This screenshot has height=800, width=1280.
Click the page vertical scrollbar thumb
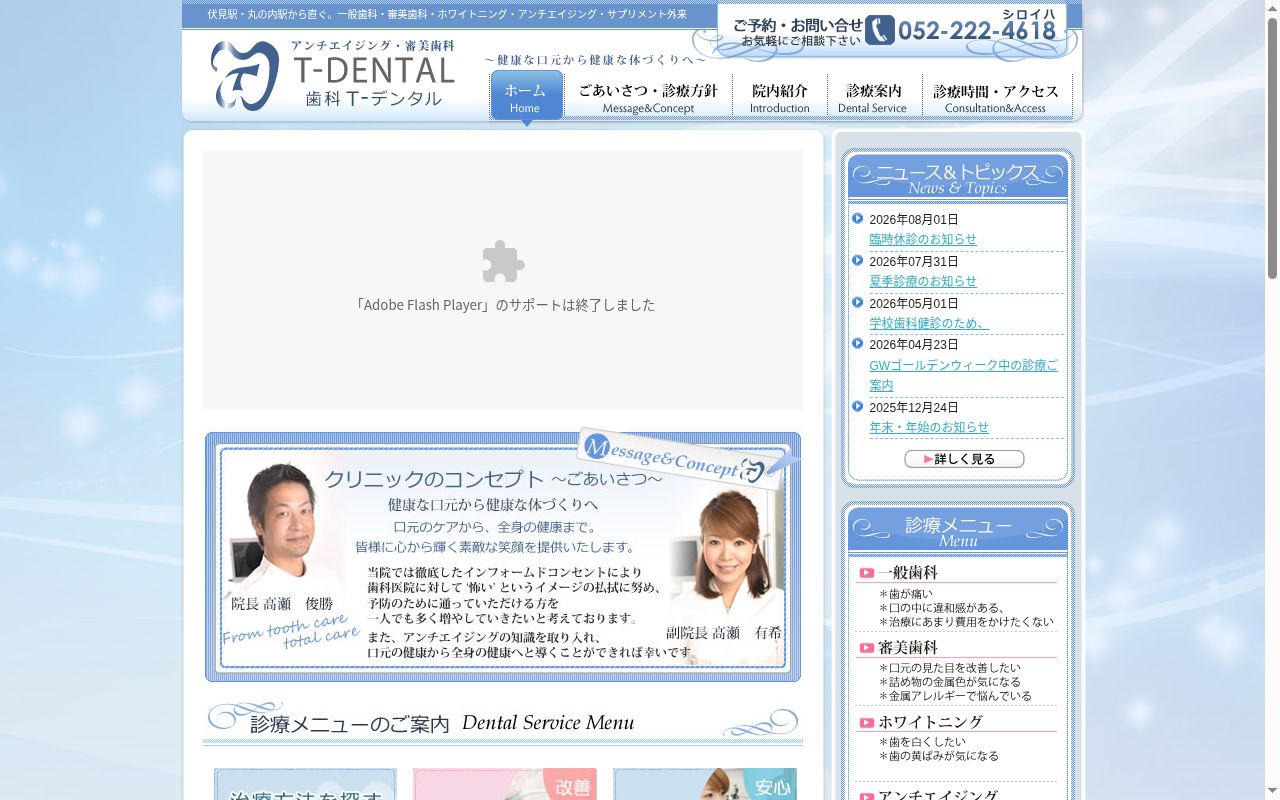pyautogui.click(x=1272, y=148)
